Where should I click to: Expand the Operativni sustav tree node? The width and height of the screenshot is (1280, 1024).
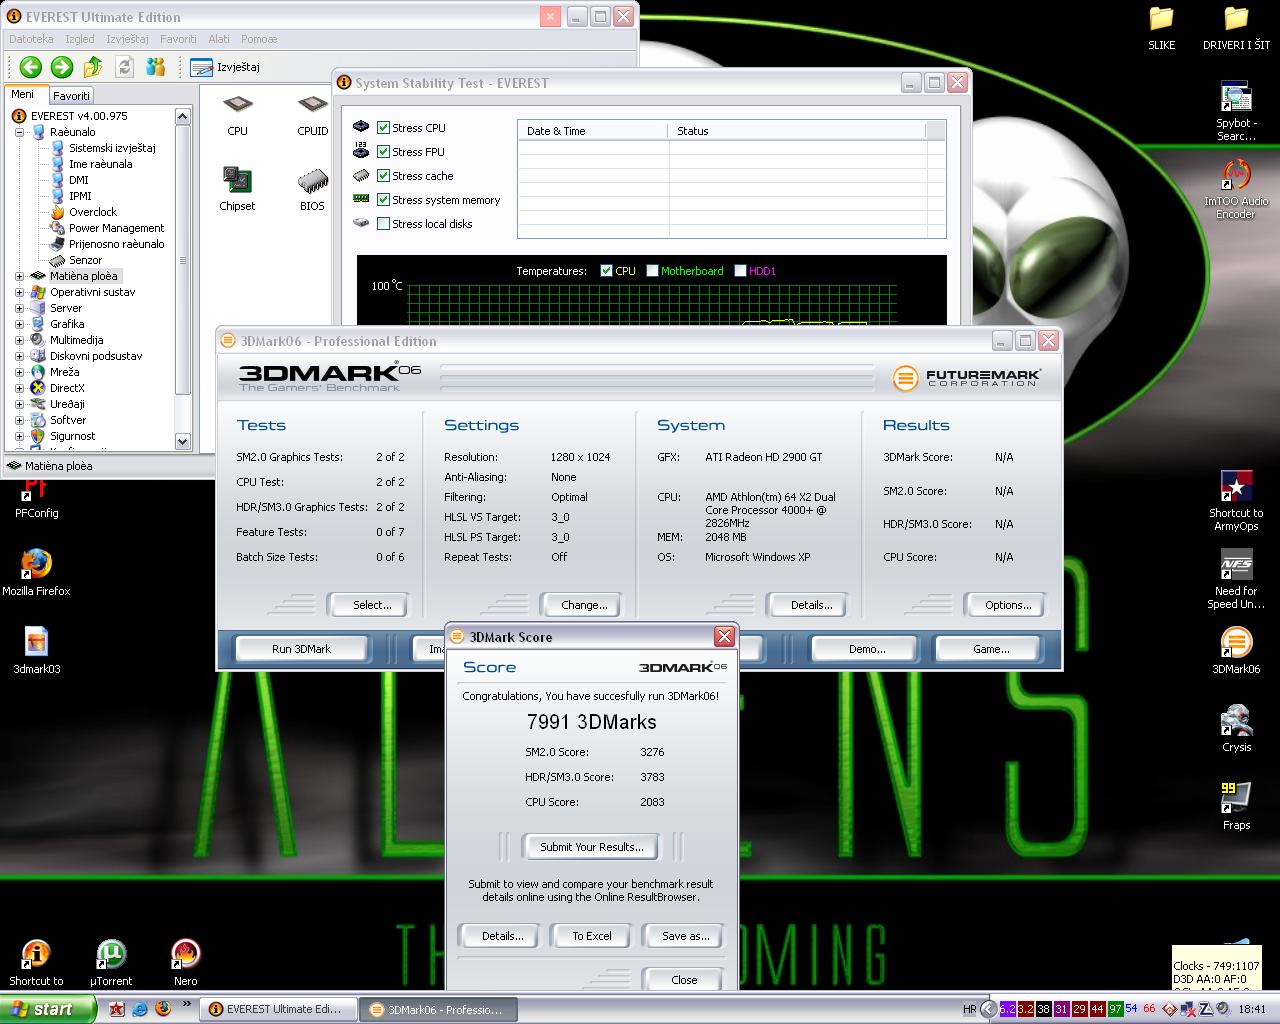19,292
